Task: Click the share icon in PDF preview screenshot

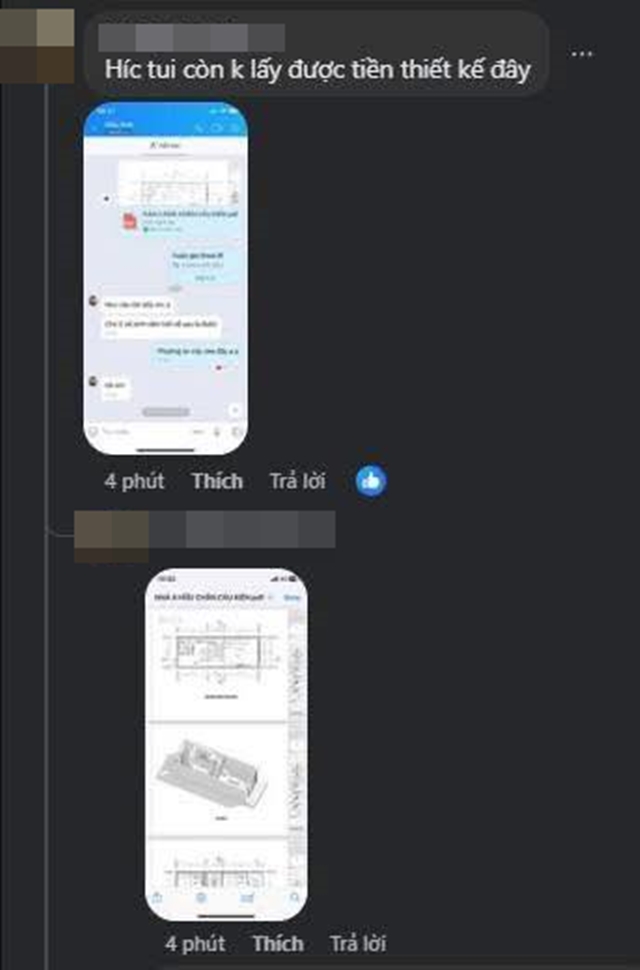Action: (158, 897)
